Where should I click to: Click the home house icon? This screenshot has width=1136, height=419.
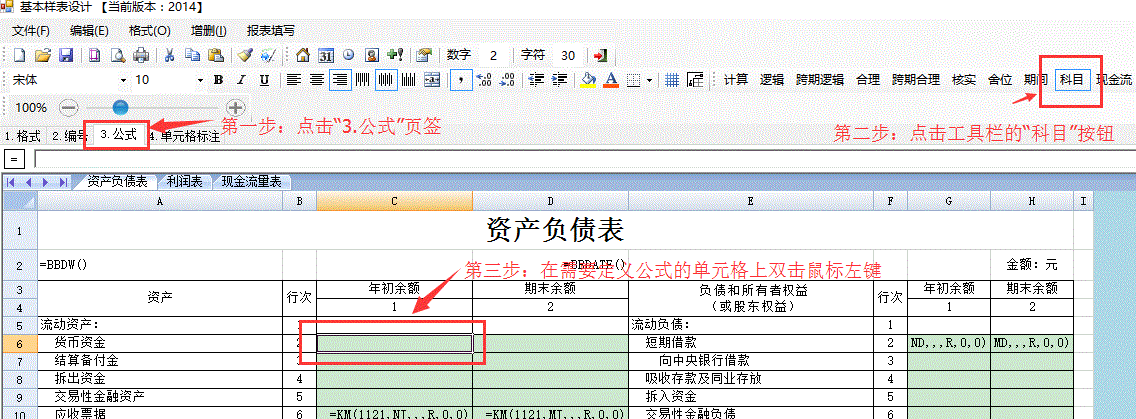[303, 55]
